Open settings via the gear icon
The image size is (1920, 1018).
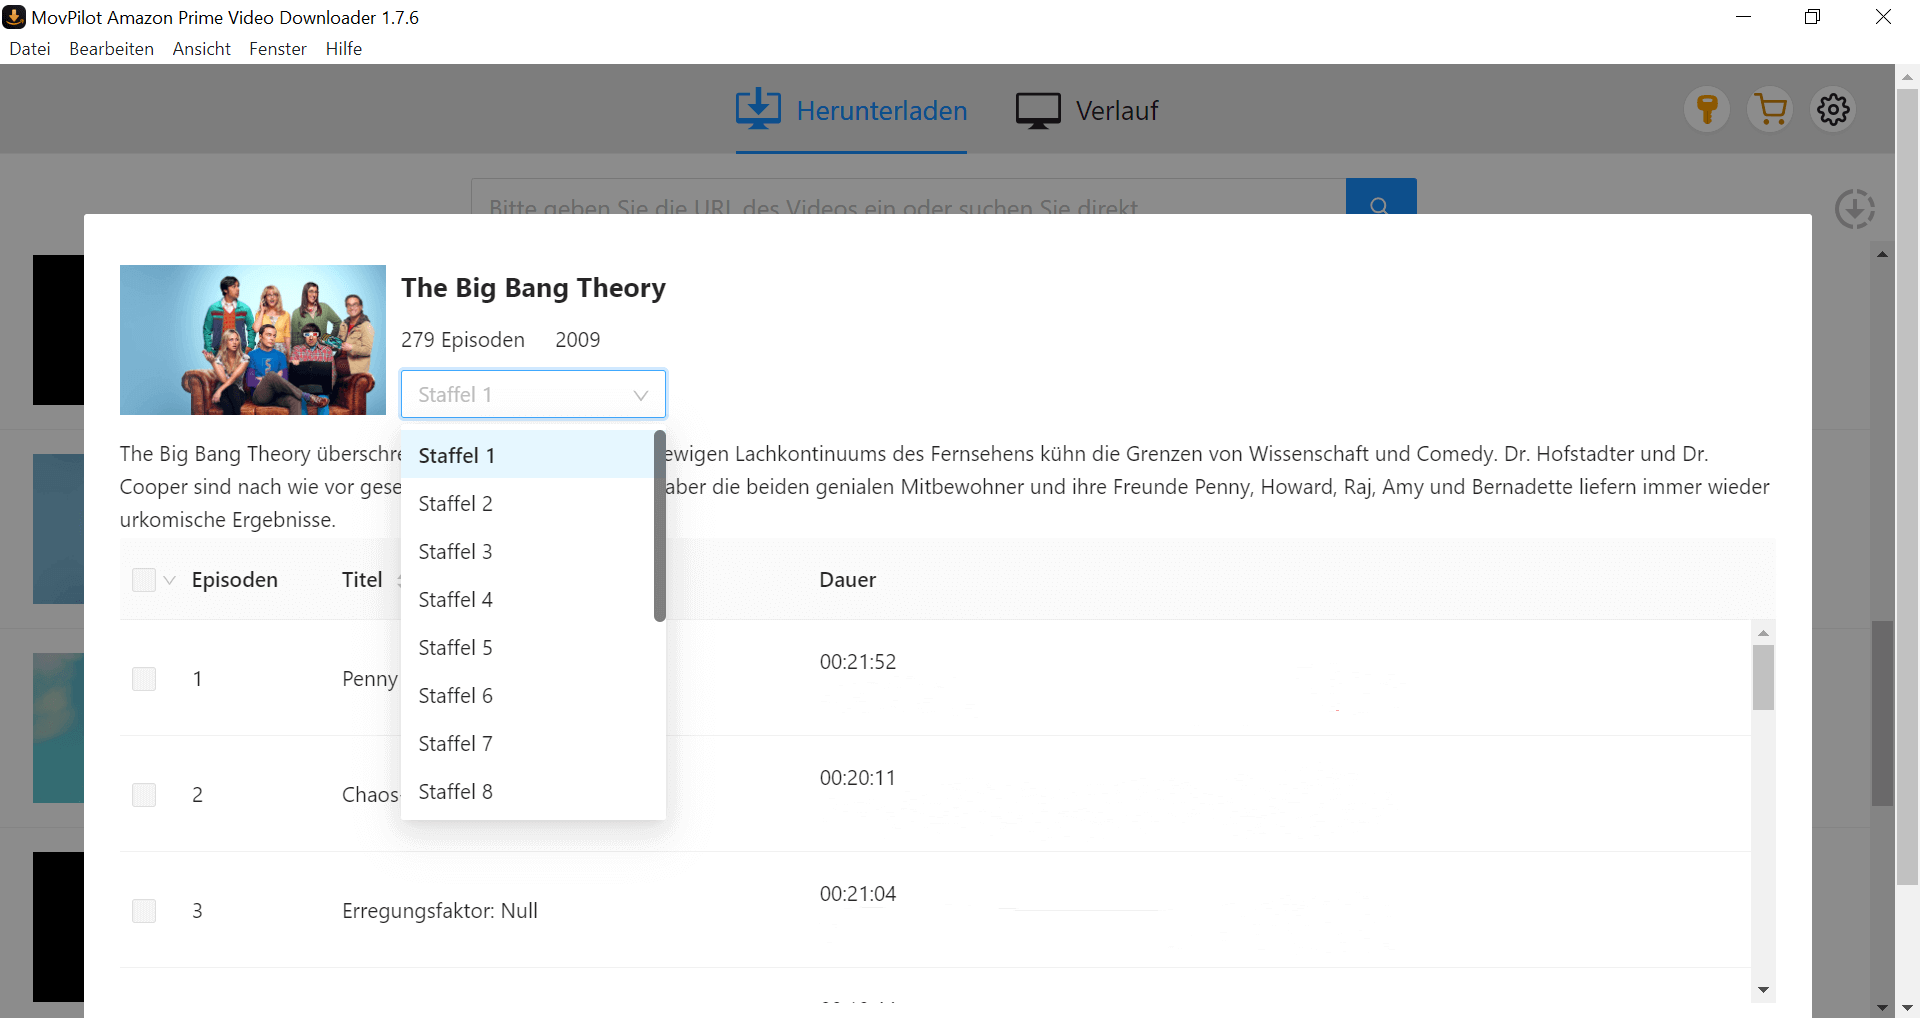click(1833, 109)
